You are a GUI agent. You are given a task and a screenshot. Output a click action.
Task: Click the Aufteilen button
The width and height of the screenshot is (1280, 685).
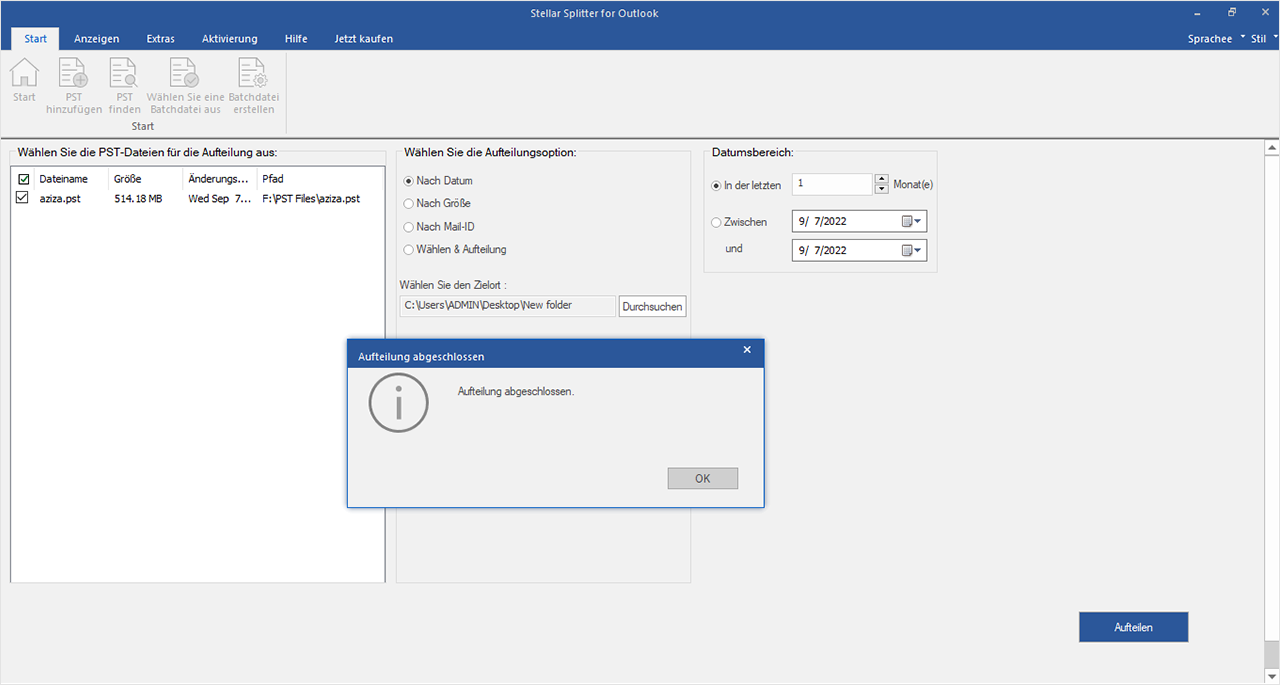point(1134,627)
